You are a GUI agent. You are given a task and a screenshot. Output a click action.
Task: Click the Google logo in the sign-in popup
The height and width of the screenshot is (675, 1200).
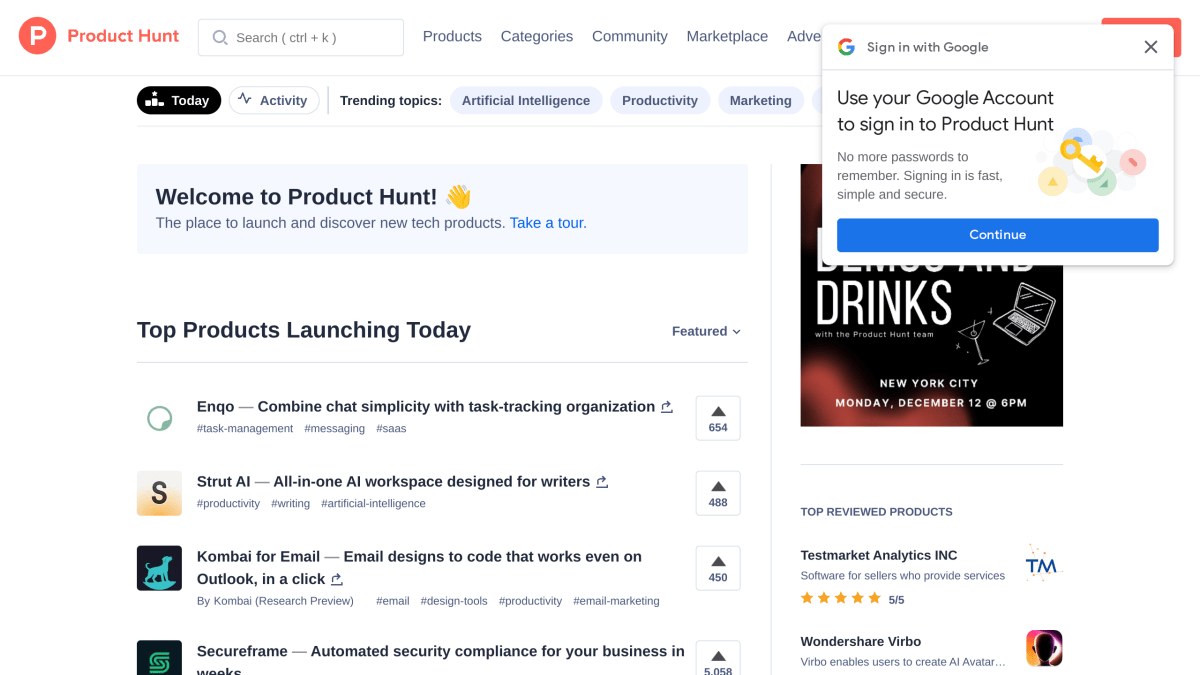point(846,47)
